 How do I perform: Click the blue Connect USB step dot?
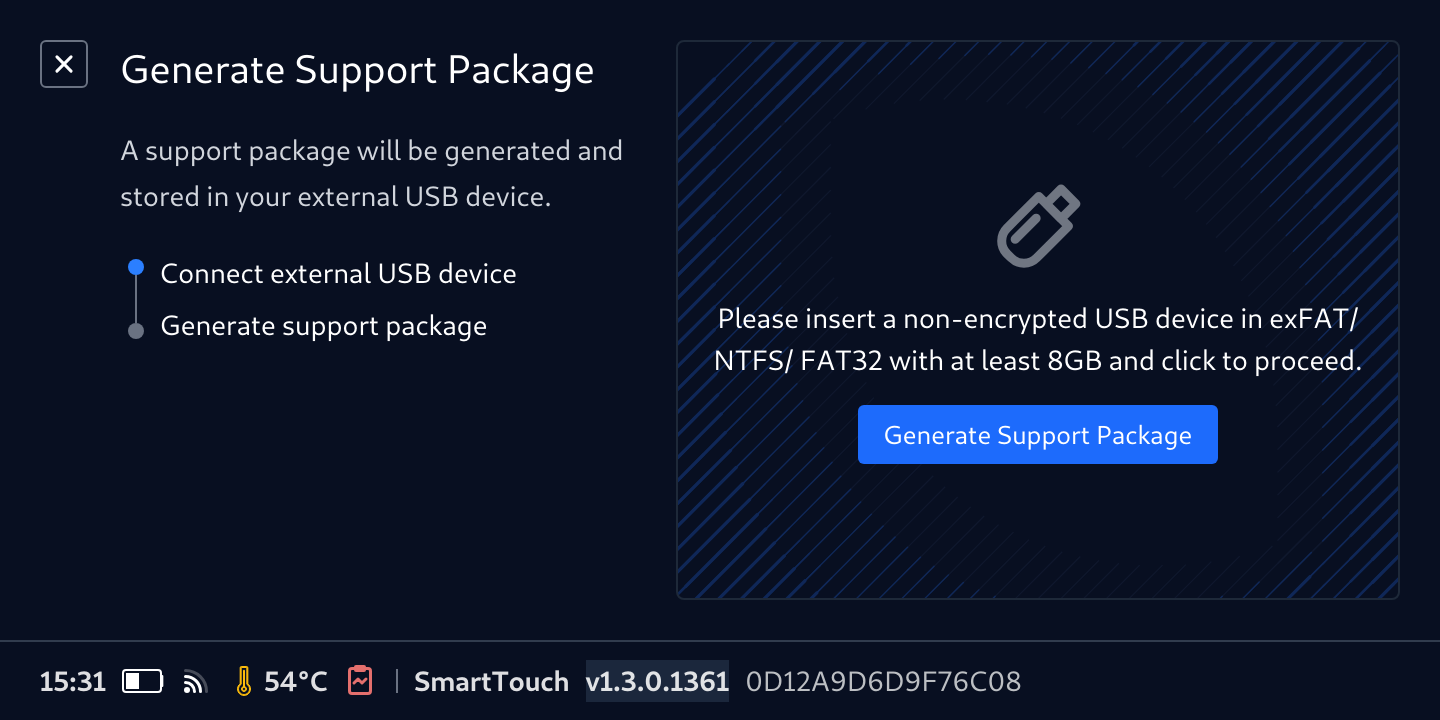click(x=136, y=268)
